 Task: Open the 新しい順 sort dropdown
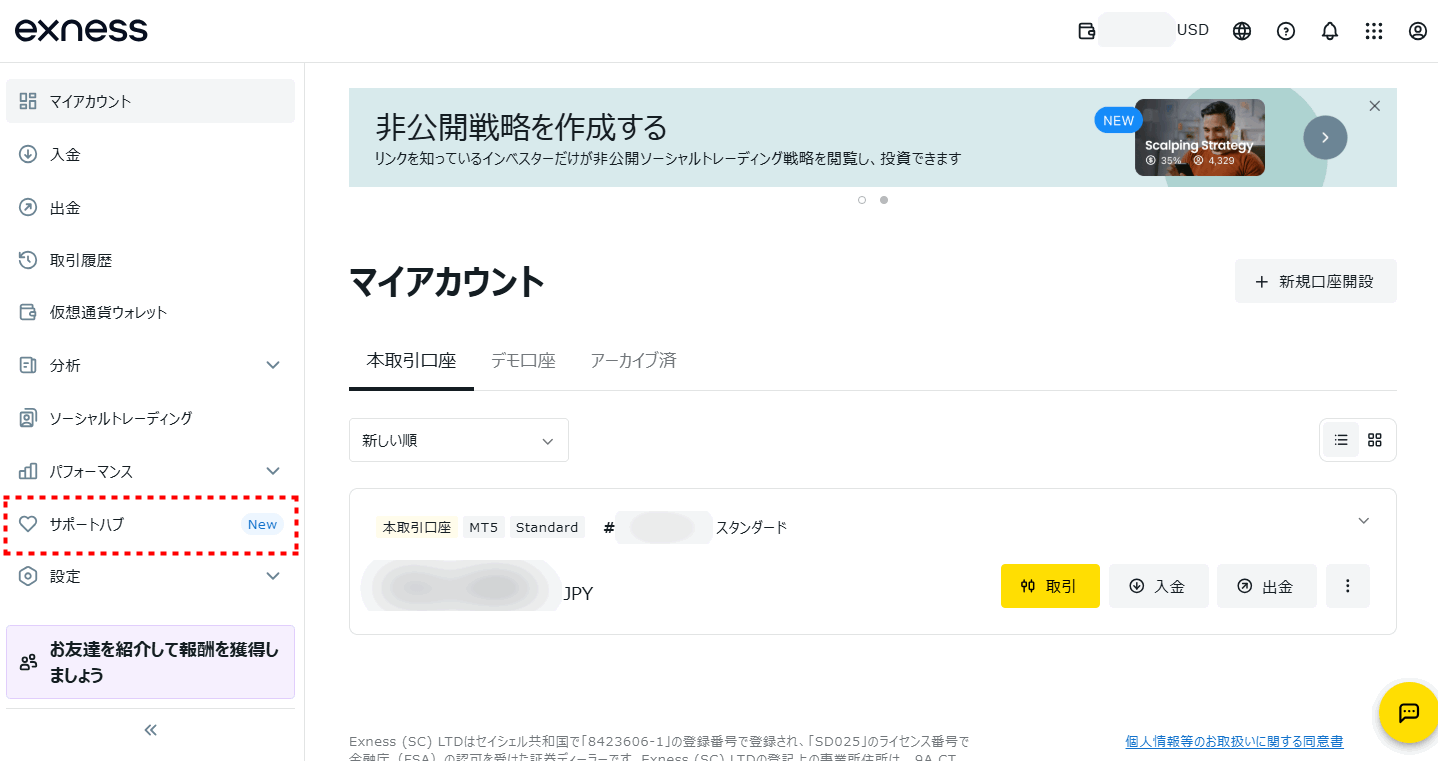(458, 439)
